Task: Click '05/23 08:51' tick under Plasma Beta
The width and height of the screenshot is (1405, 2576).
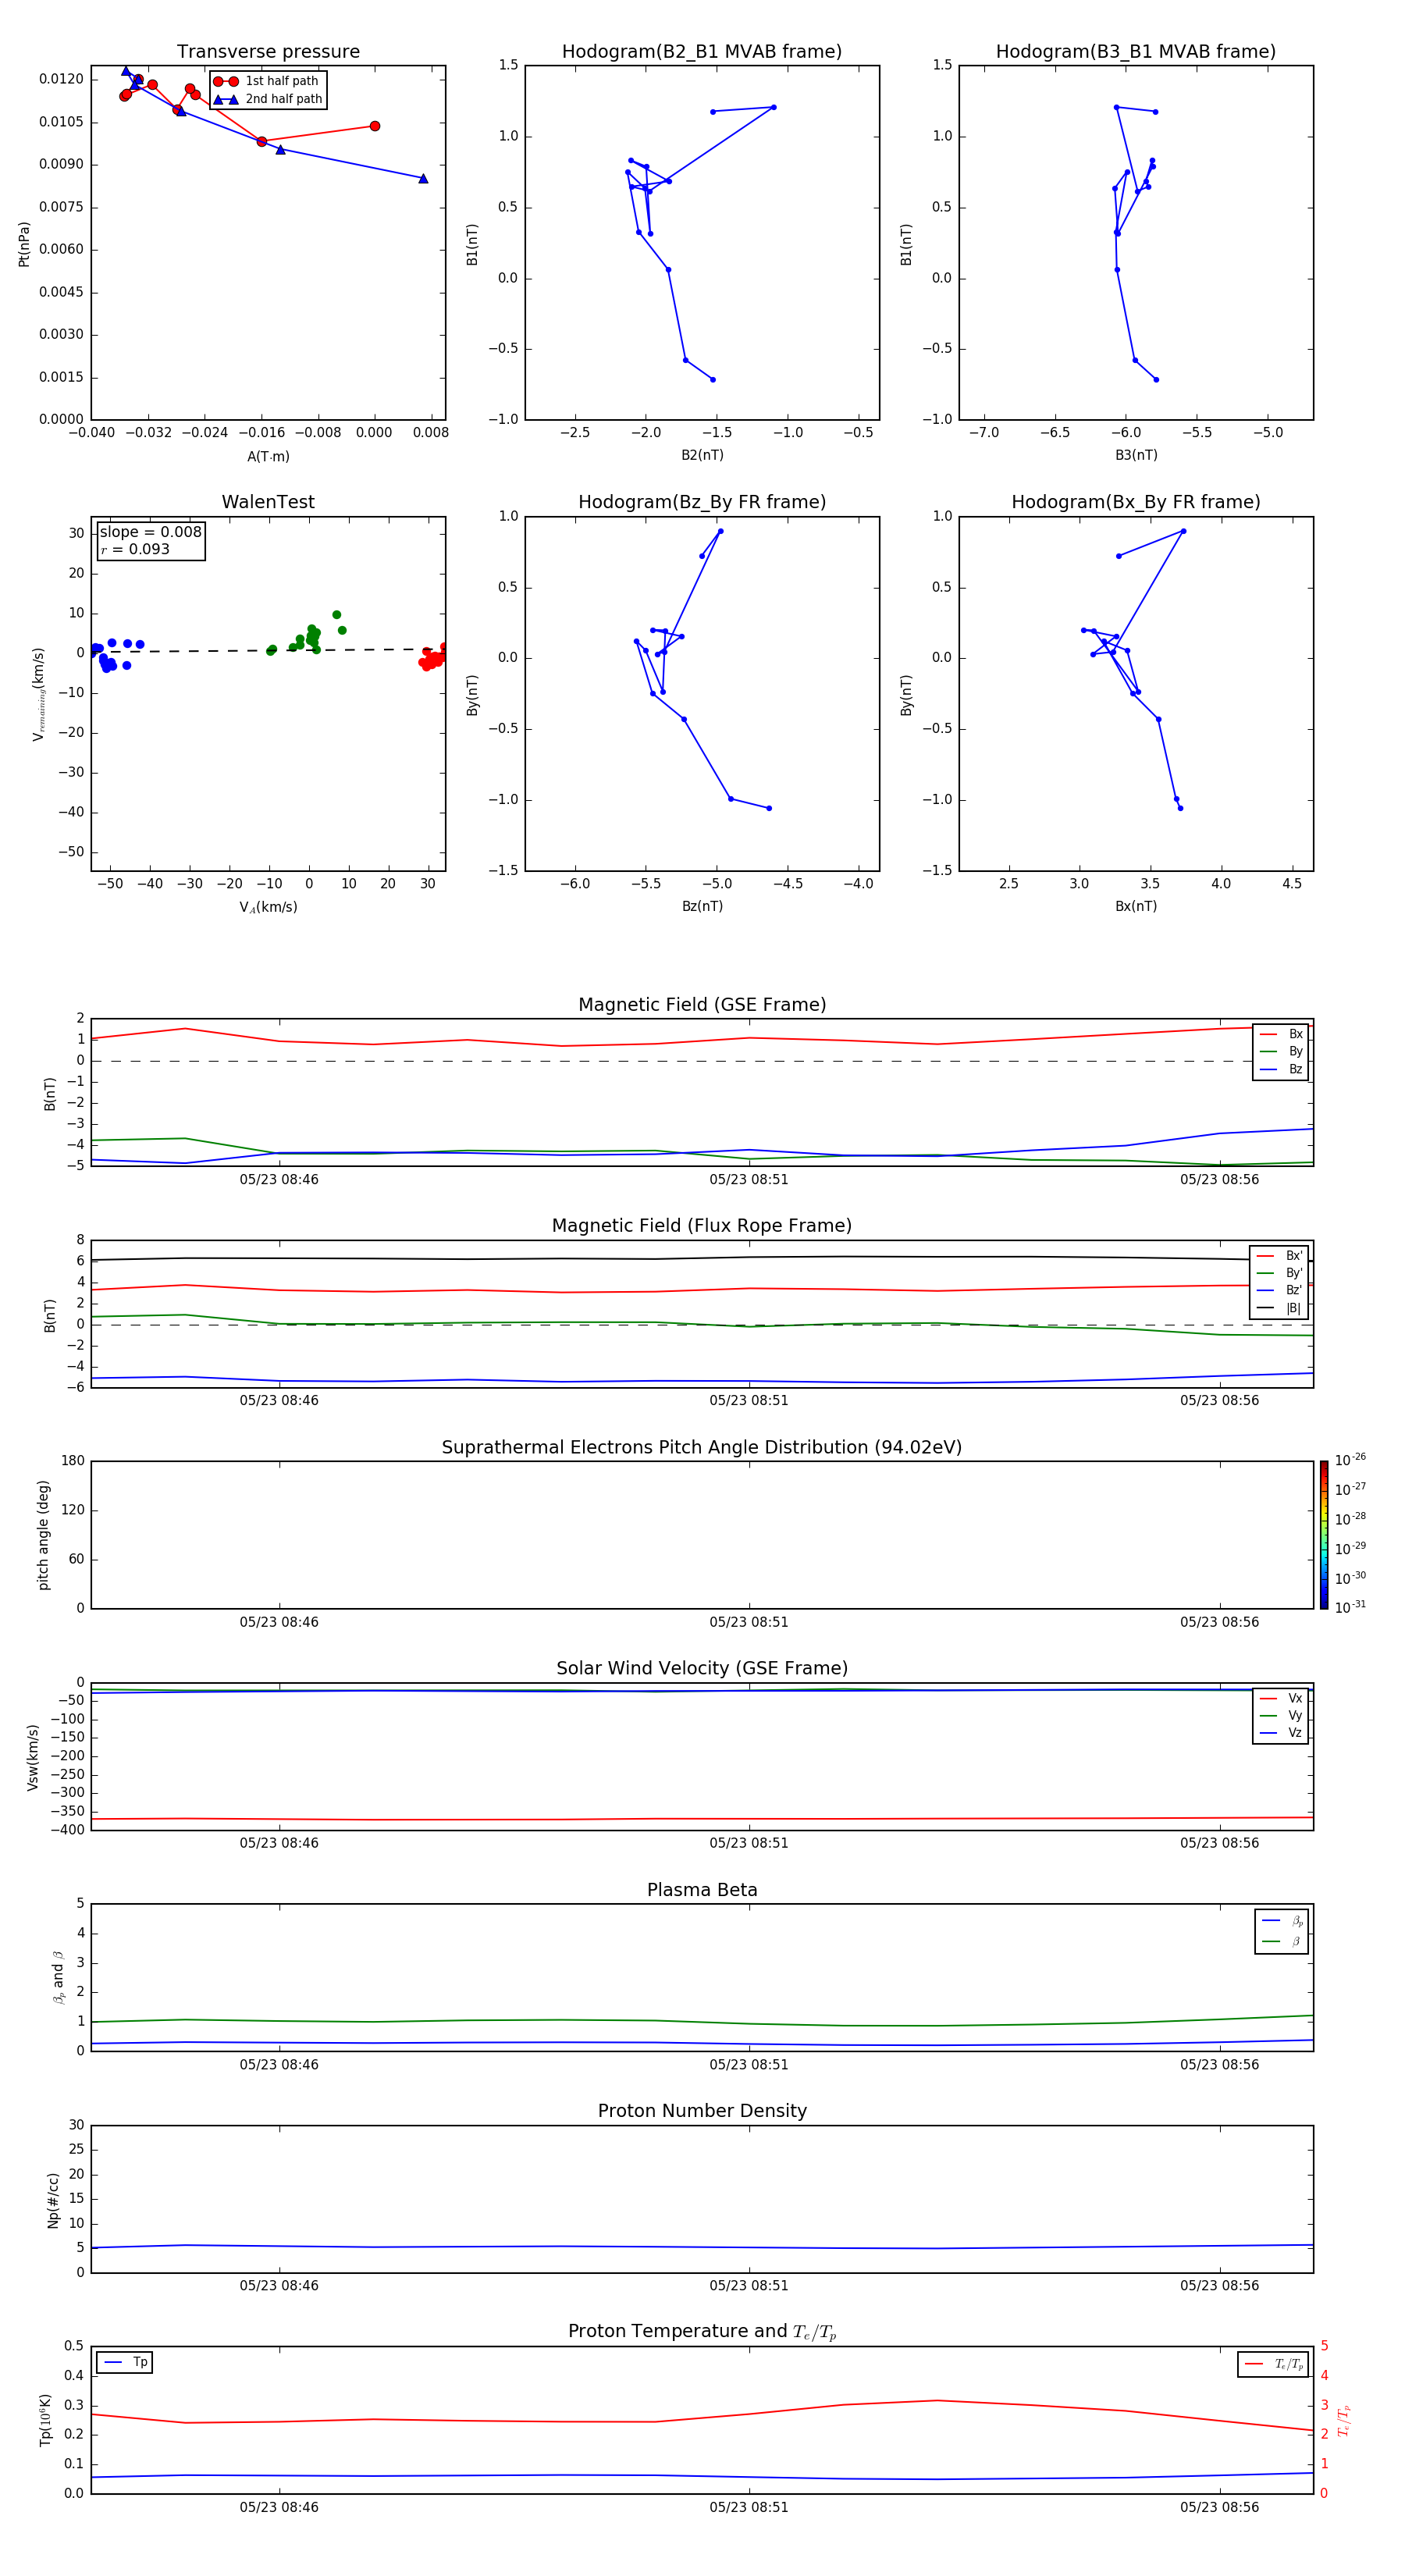Action: coord(749,2065)
